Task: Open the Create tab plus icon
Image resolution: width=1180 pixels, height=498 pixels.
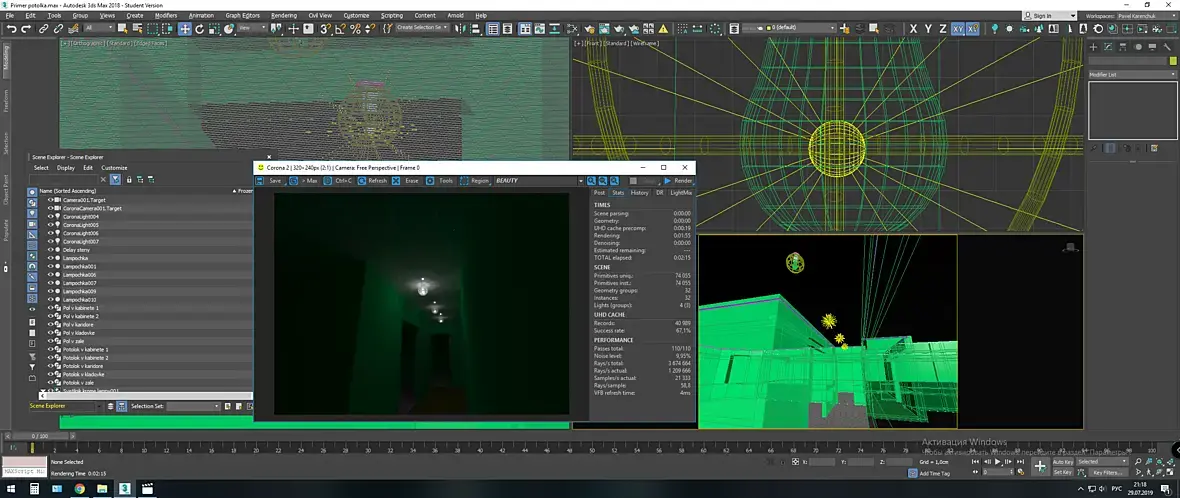Action: pos(1094,47)
